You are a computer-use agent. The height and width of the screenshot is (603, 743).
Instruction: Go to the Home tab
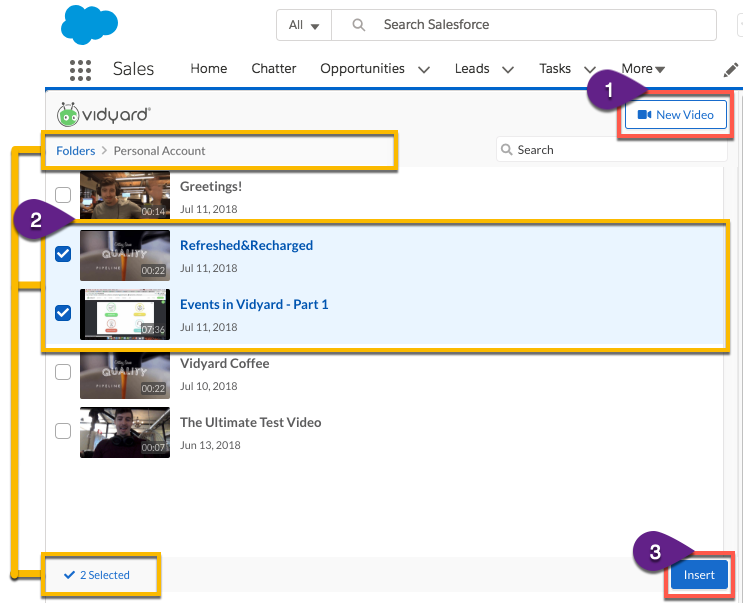(208, 69)
